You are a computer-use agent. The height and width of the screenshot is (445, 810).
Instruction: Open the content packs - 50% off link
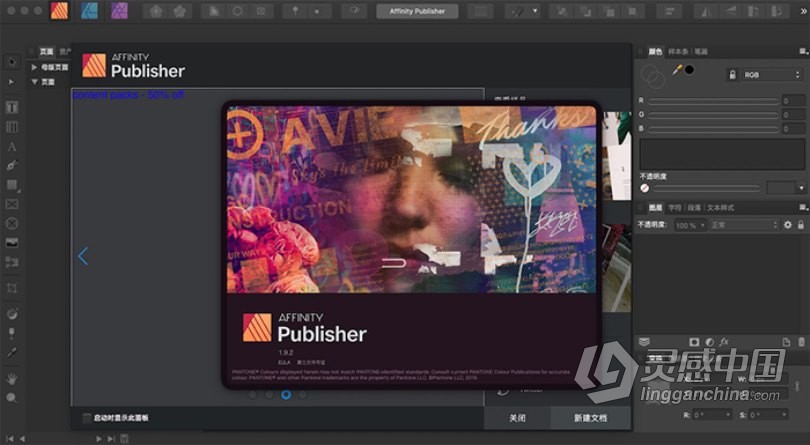128,95
